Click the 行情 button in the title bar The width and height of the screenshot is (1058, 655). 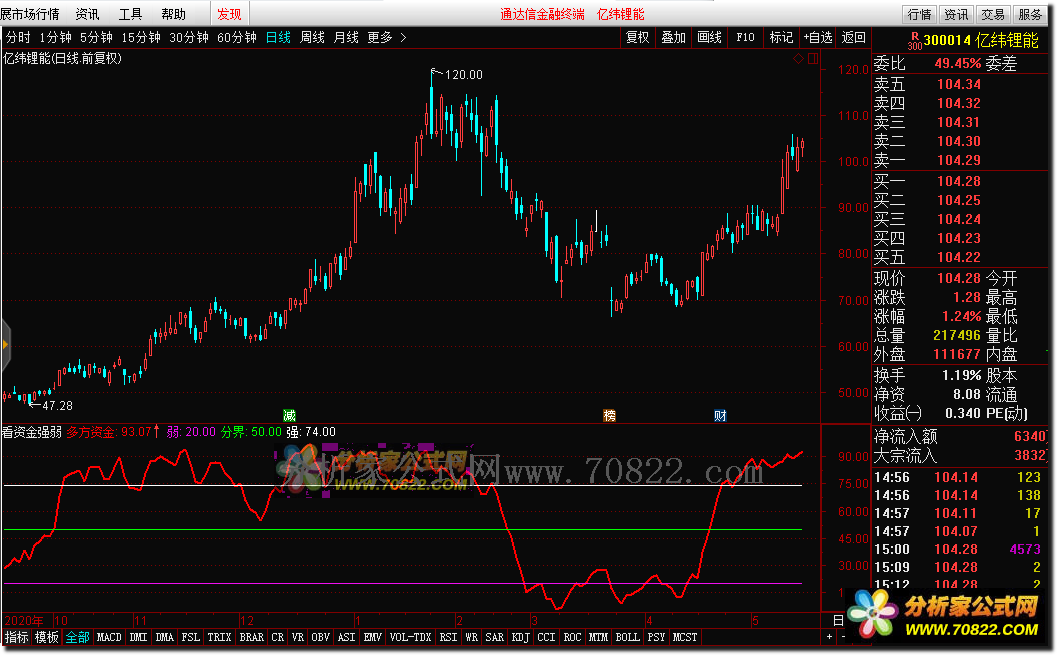tap(919, 14)
